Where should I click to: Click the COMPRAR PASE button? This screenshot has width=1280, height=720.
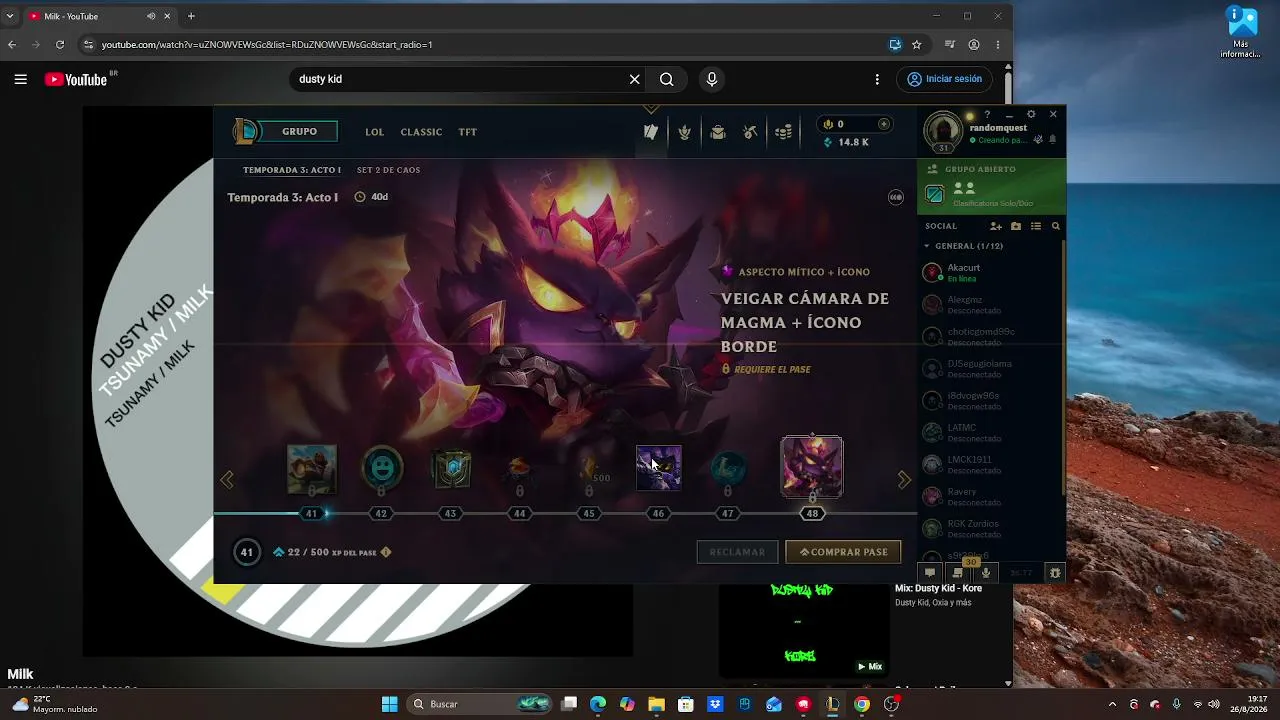(x=843, y=552)
